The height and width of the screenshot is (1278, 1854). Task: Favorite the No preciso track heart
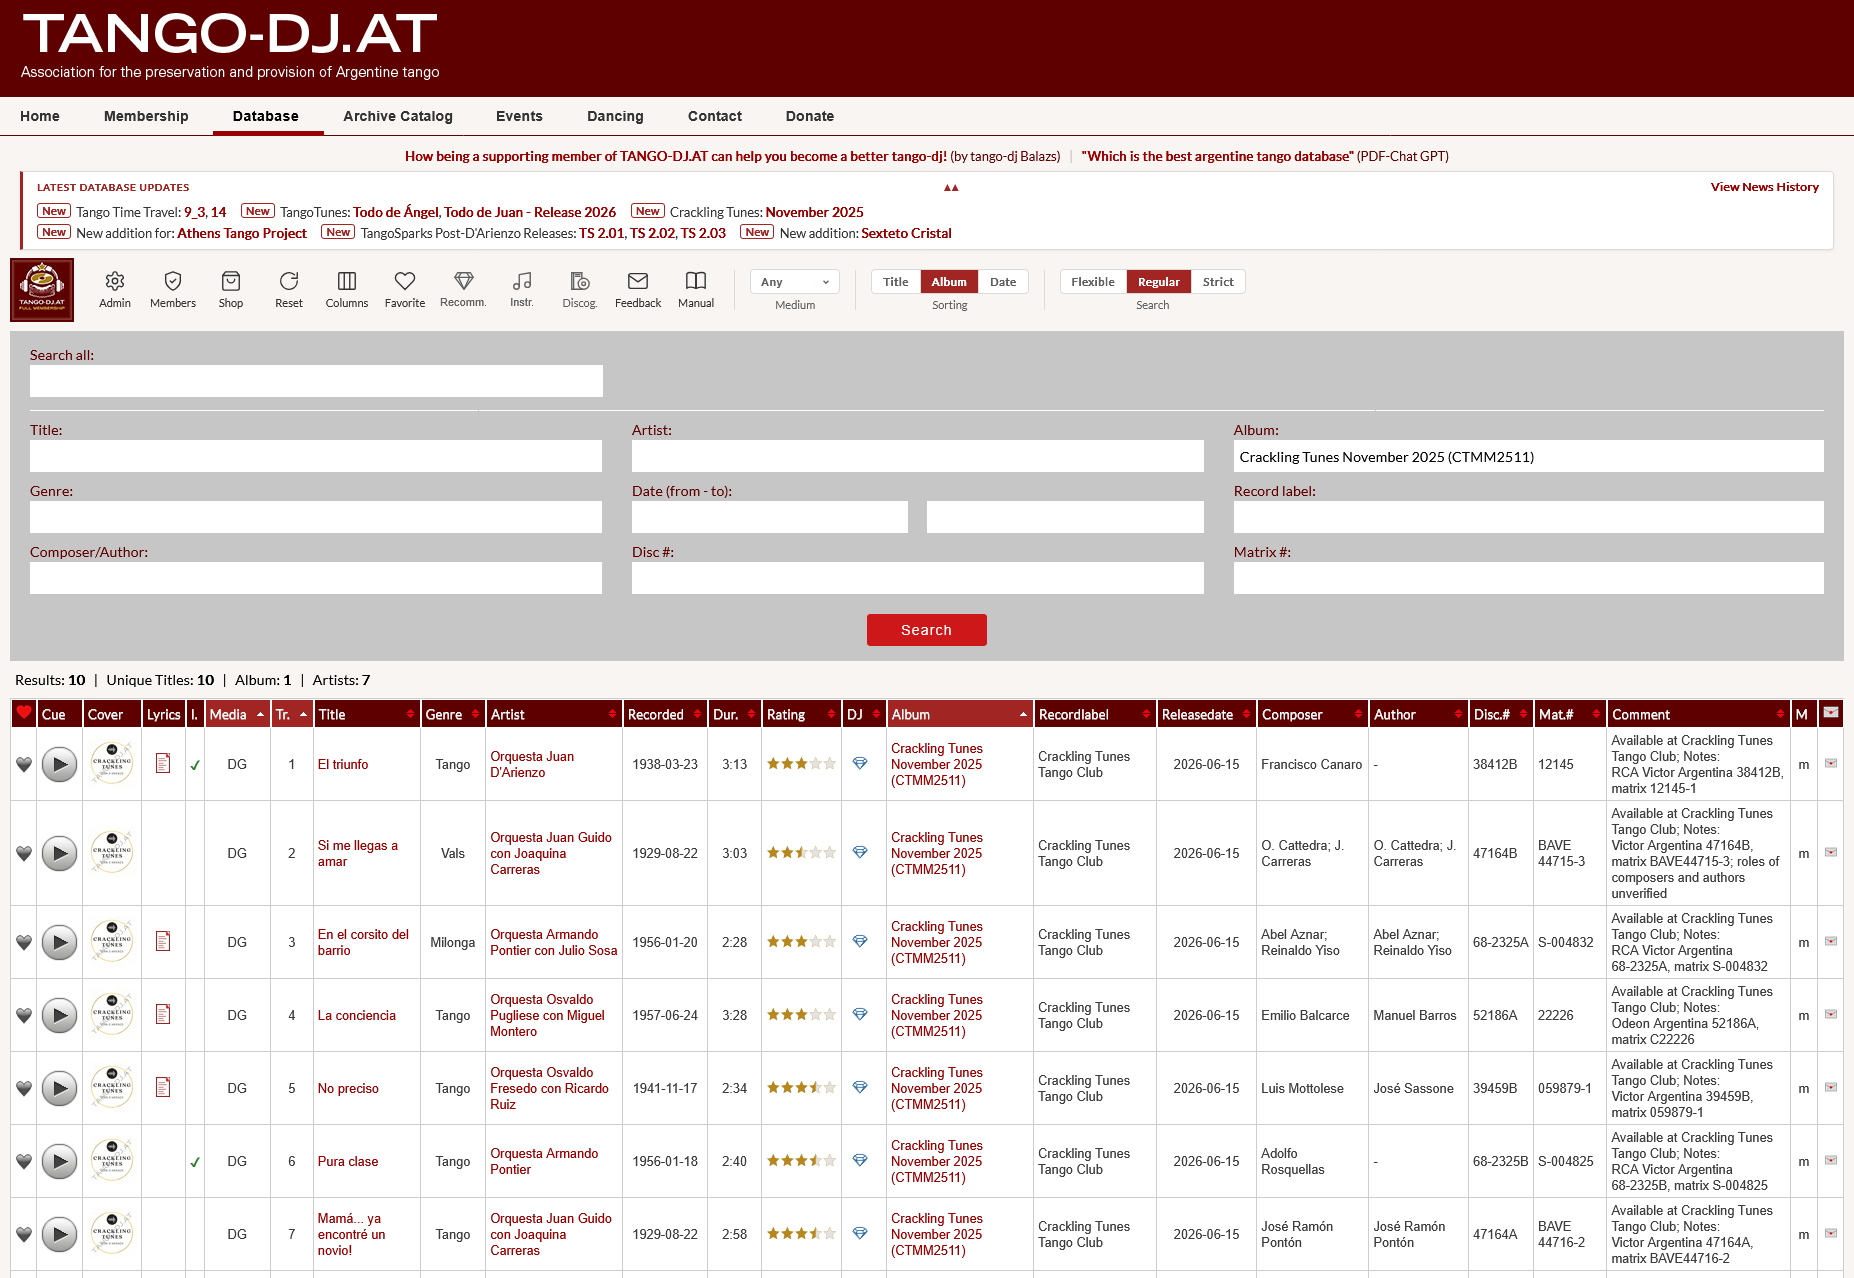coord(24,1089)
